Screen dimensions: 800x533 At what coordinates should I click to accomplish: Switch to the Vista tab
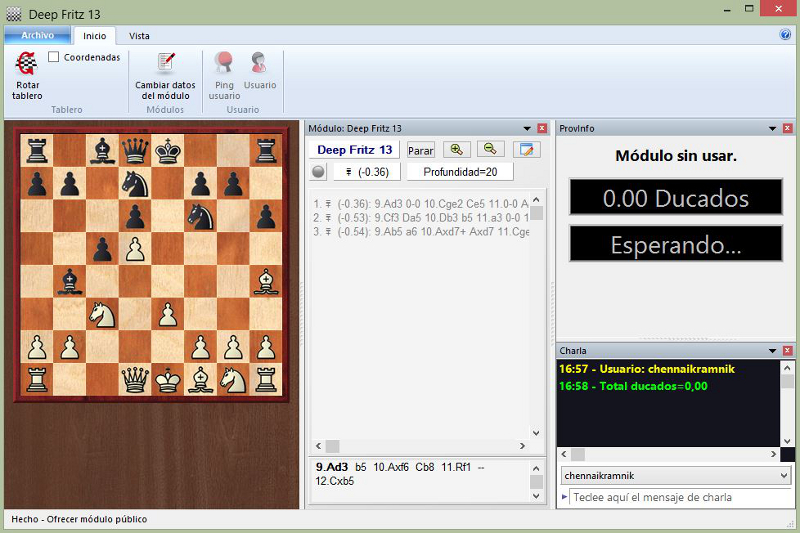pyautogui.click(x=139, y=36)
